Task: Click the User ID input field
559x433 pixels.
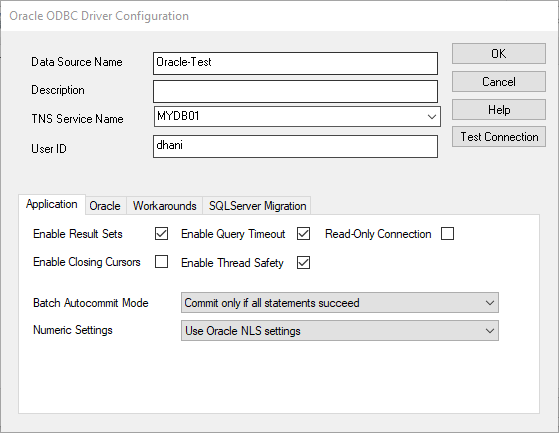Action: 296,146
